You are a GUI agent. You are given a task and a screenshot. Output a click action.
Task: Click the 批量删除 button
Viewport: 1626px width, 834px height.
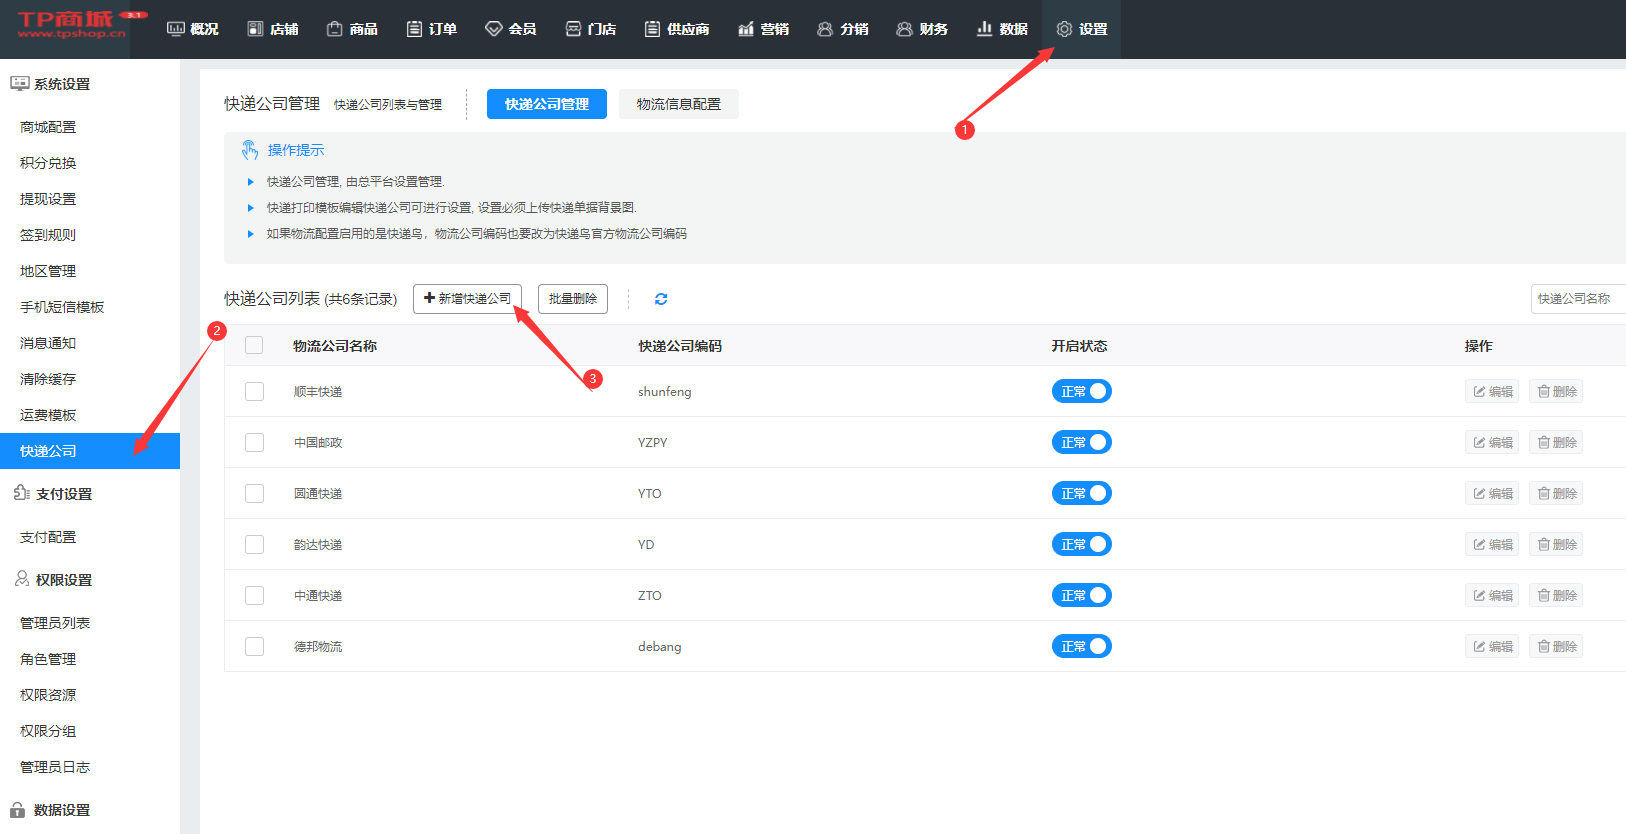[572, 299]
